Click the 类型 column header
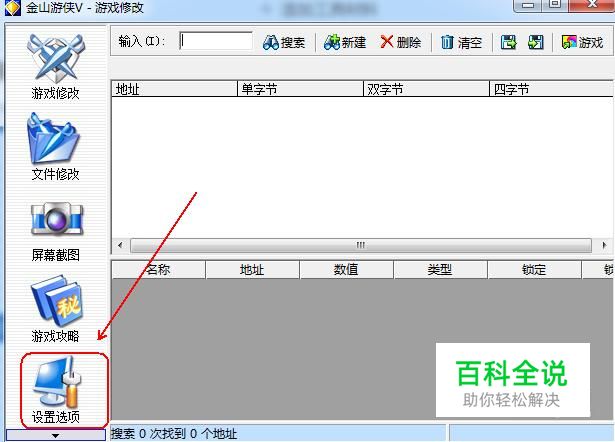The width and height of the screenshot is (615, 442). click(440, 270)
